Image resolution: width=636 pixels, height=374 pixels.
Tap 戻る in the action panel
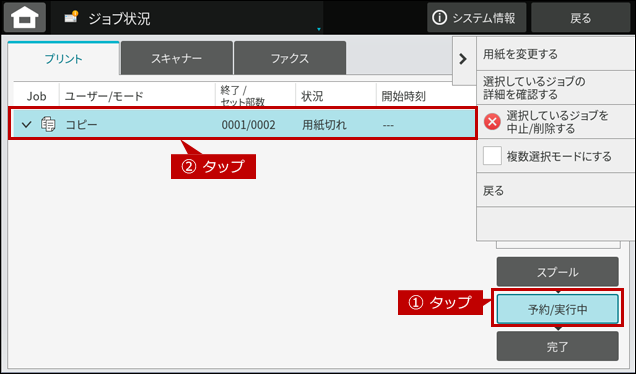[x=556, y=190]
